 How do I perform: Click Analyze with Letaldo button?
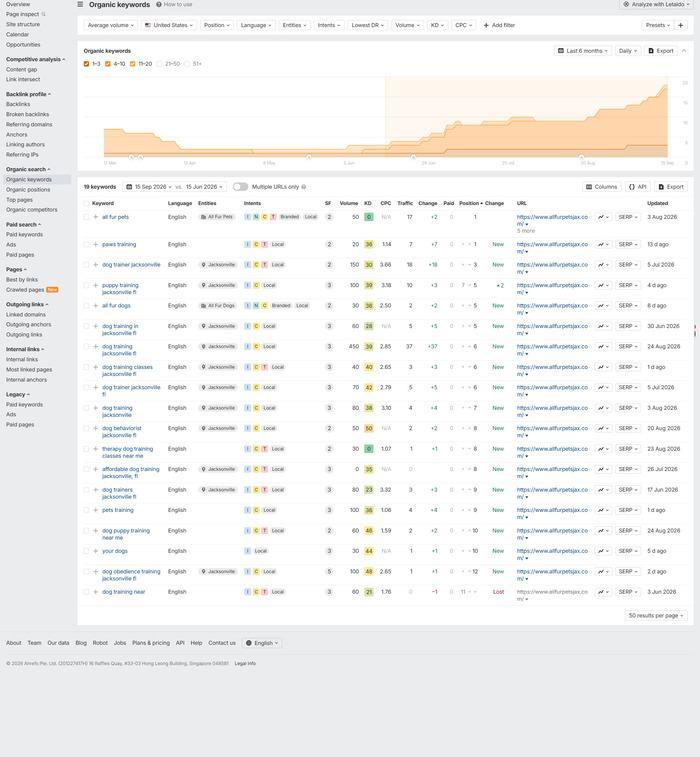tap(657, 4)
